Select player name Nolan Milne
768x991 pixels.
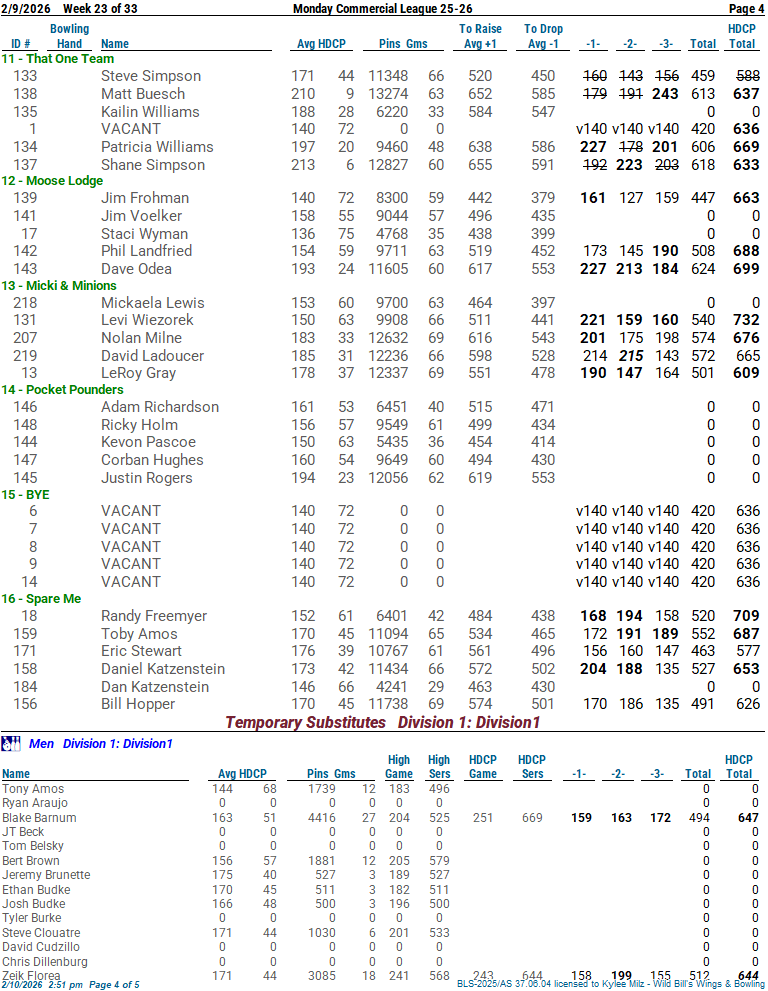142,338
